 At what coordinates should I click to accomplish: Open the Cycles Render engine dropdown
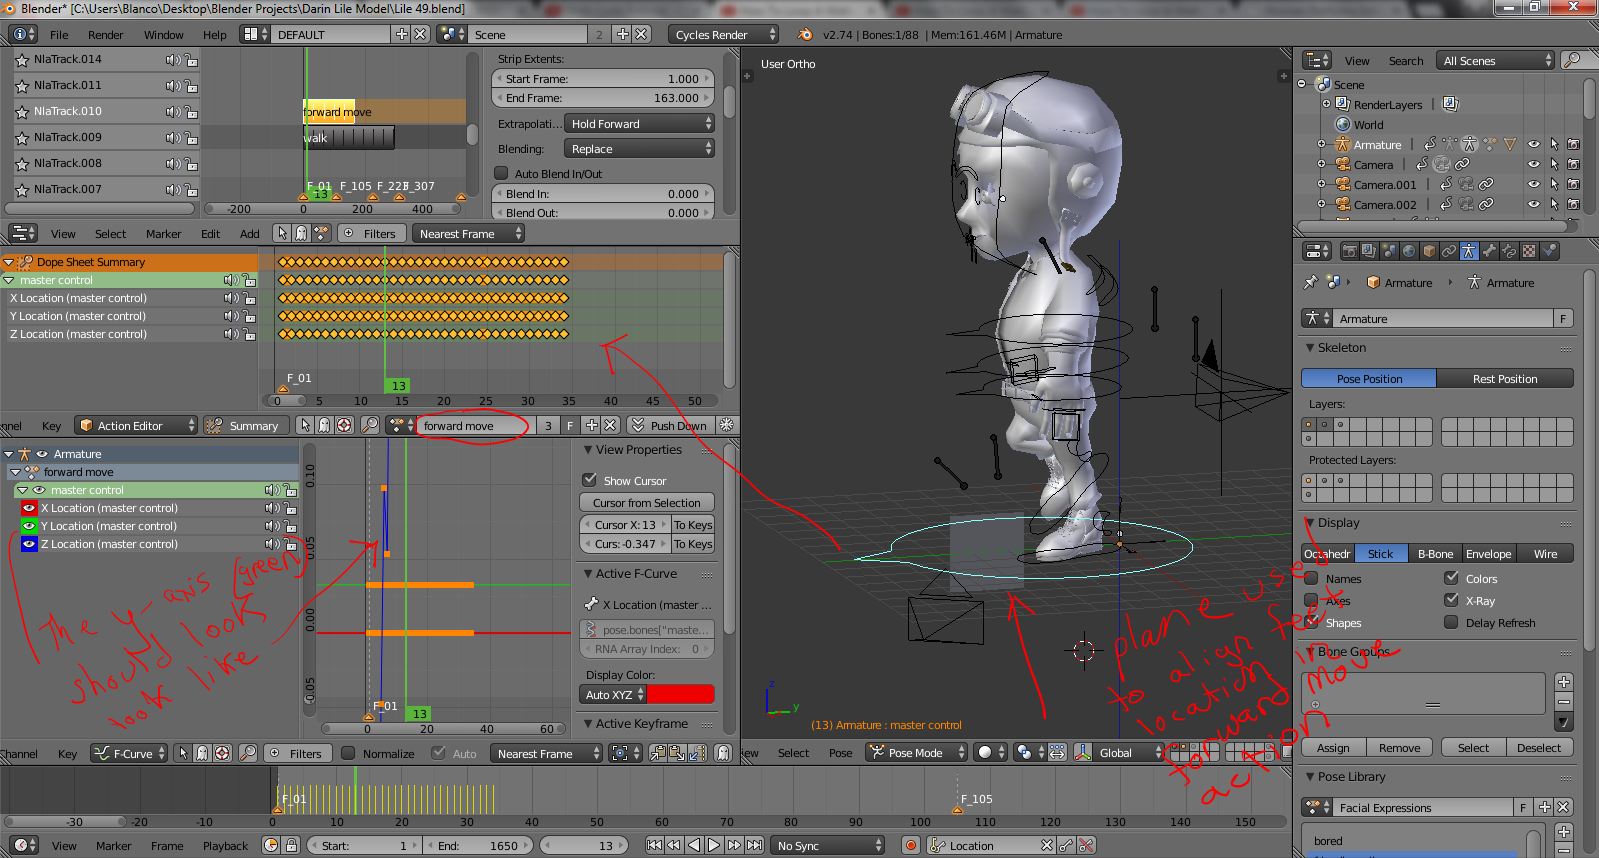(x=723, y=35)
